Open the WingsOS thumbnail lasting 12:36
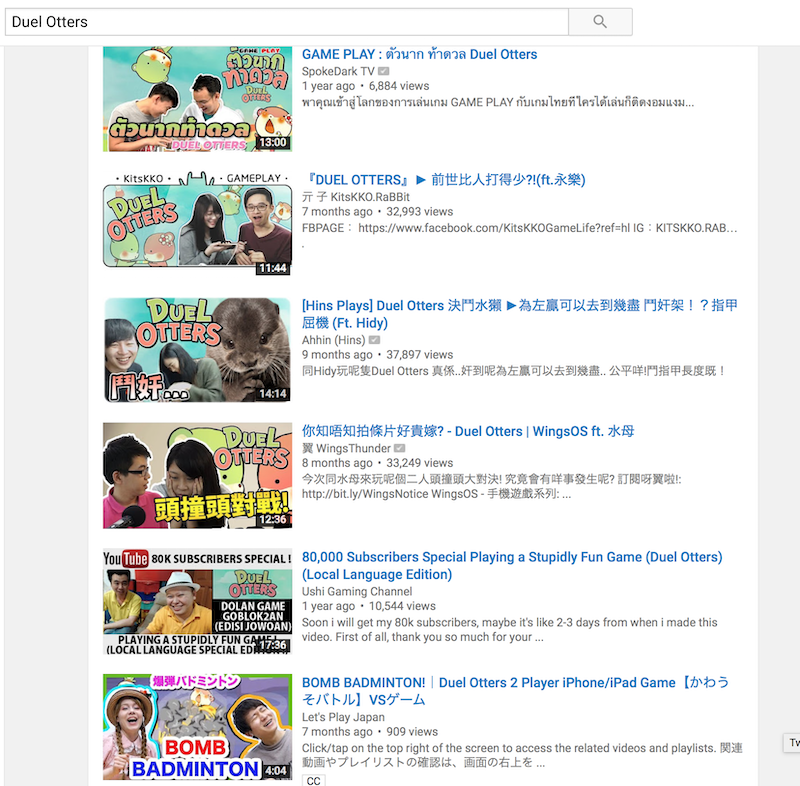The width and height of the screenshot is (800, 786). click(x=197, y=475)
